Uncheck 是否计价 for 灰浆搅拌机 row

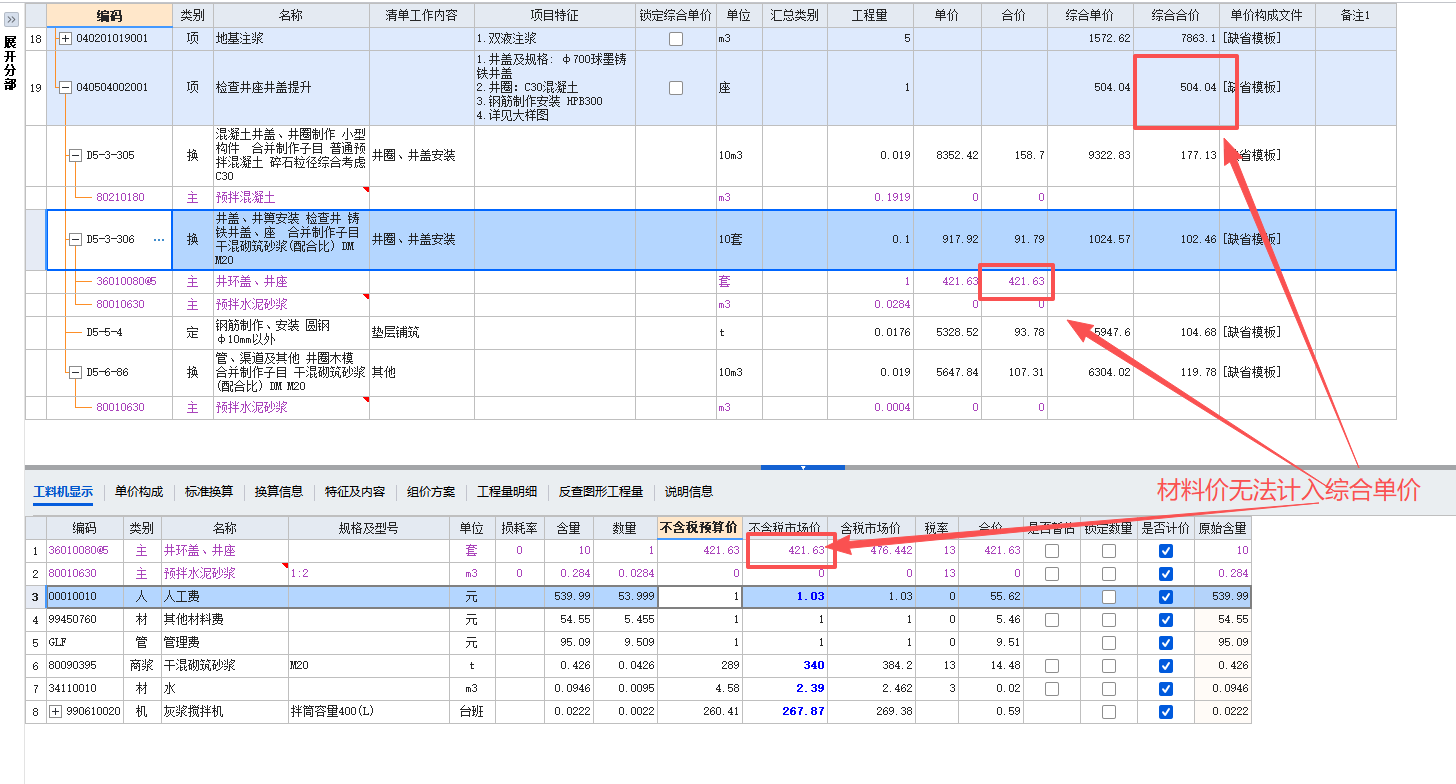tap(1165, 712)
